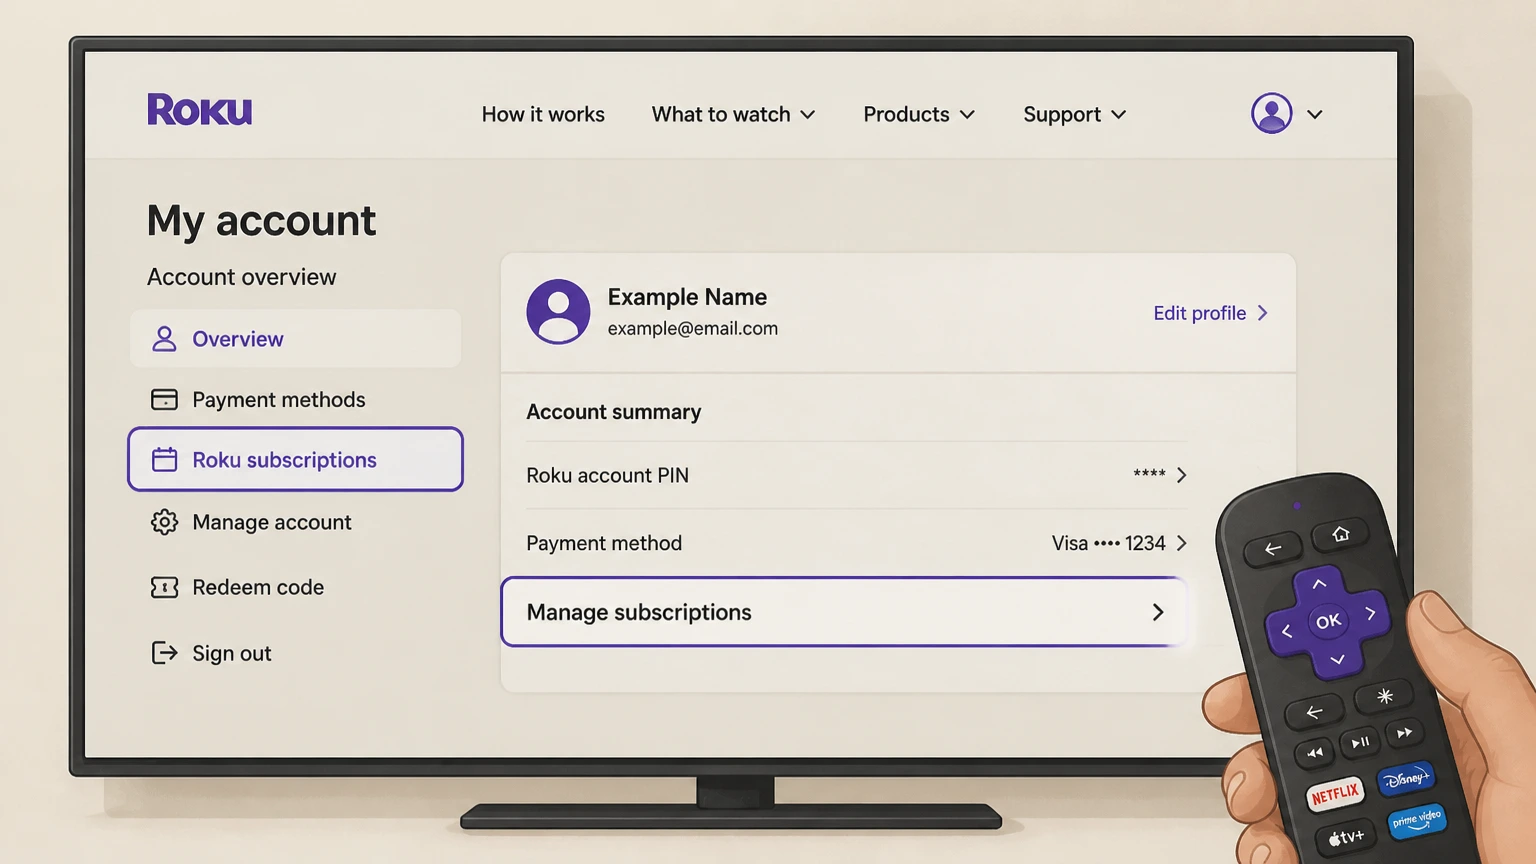Open the How it works page
The image size is (1536, 864).
click(543, 115)
